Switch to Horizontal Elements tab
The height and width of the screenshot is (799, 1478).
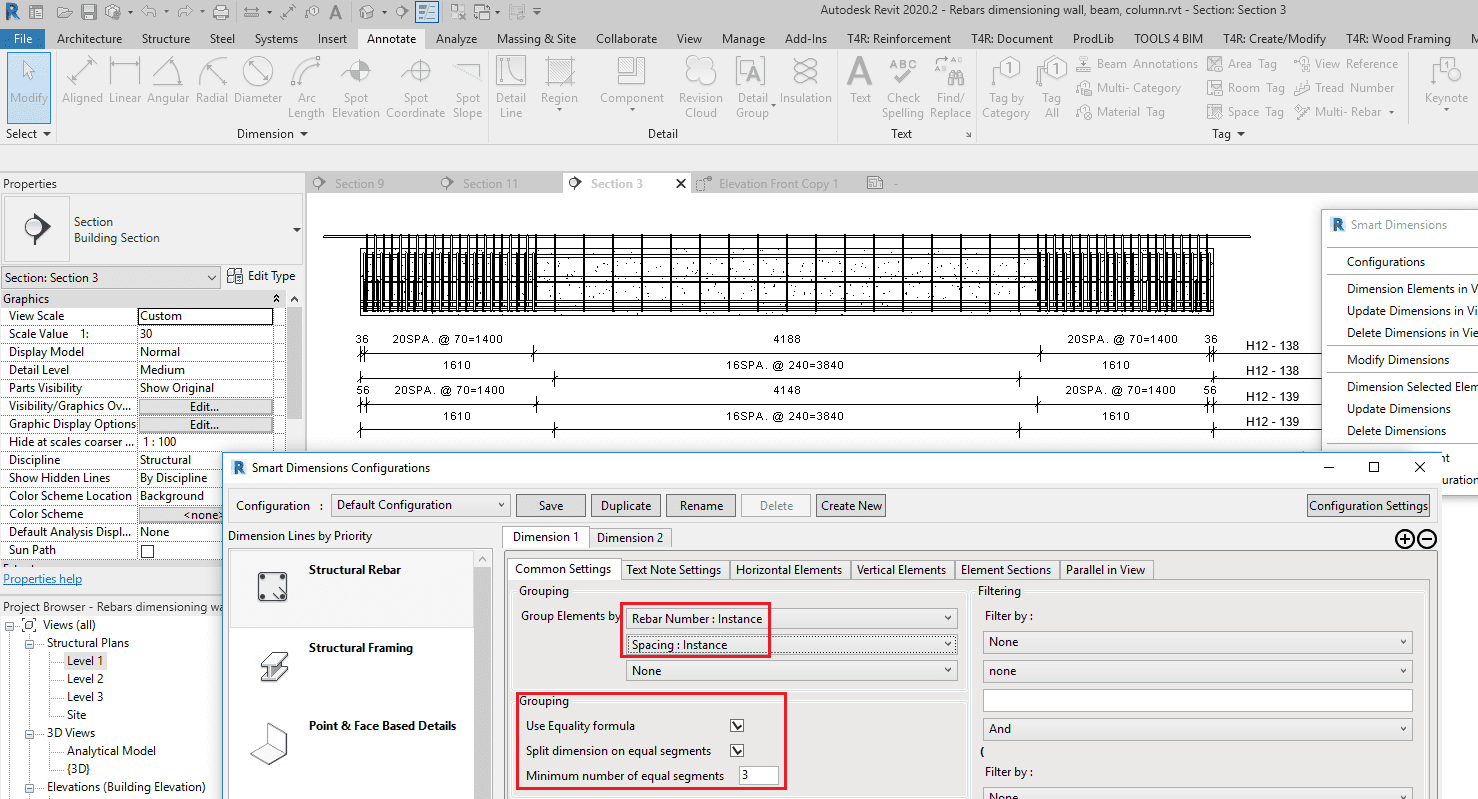tap(789, 570)
